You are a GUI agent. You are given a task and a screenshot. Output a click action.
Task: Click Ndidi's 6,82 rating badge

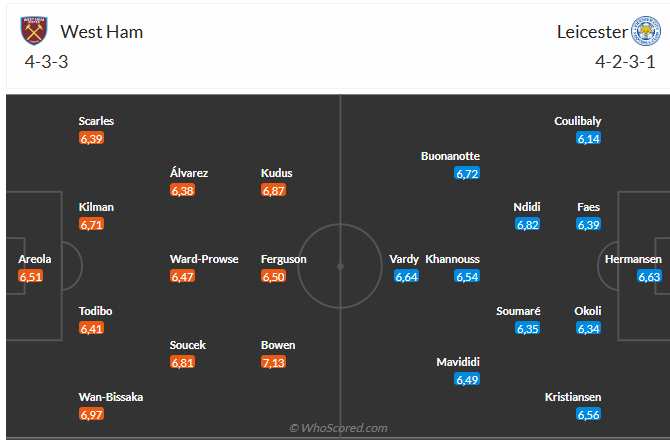pyautogui.click(x=527, y=225)
